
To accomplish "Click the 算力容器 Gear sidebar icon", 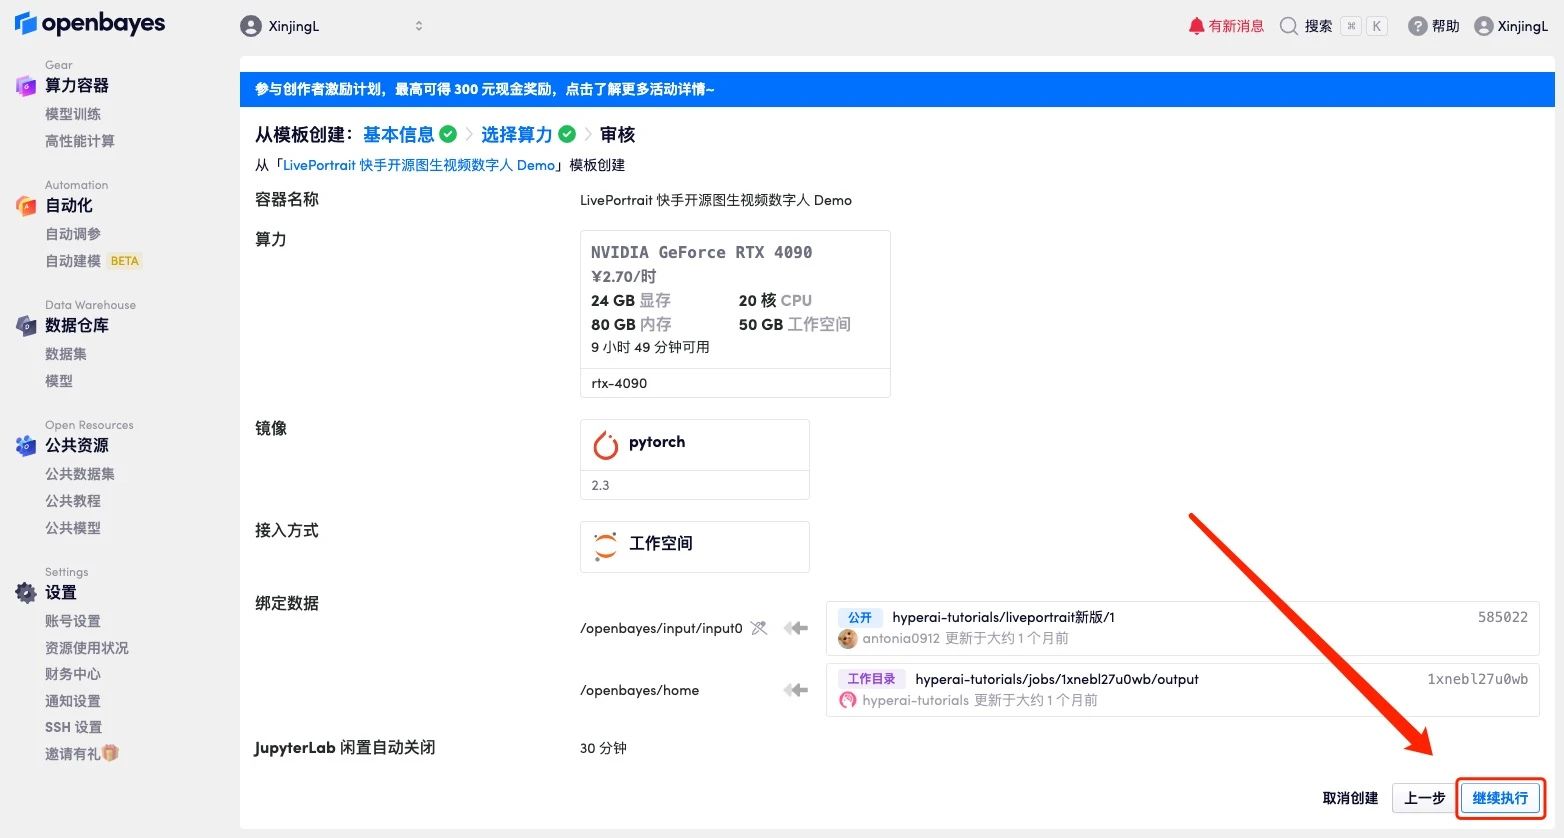I will coord(26,86).
